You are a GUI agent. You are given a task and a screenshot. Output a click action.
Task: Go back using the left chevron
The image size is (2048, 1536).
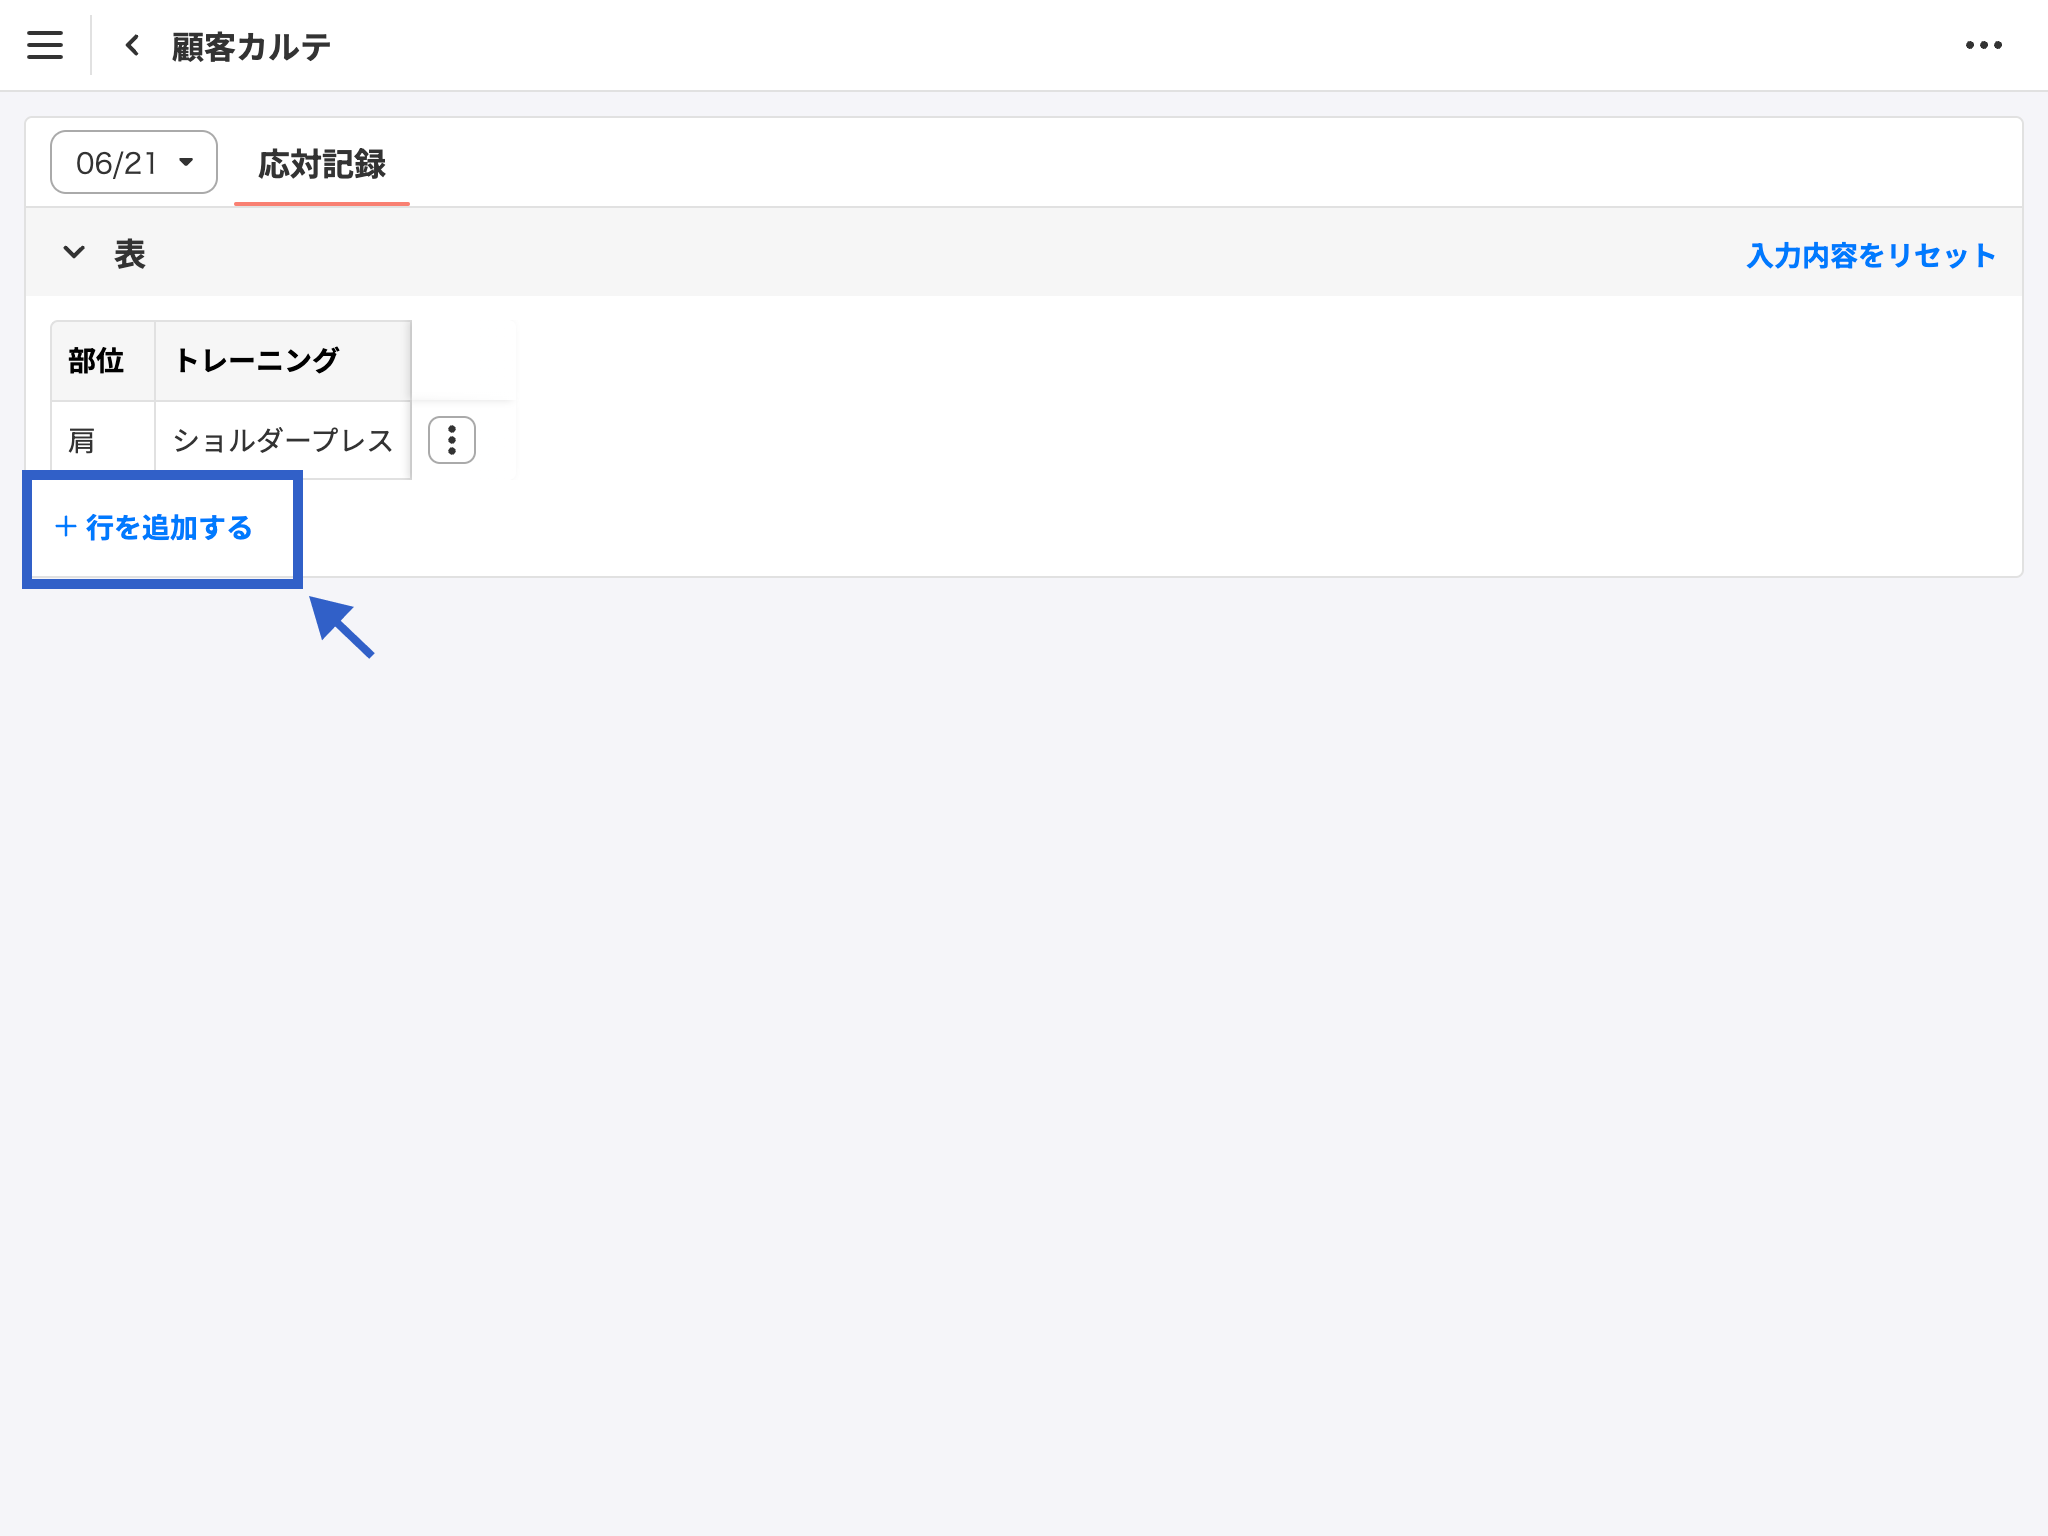click(x=132, y=45)
